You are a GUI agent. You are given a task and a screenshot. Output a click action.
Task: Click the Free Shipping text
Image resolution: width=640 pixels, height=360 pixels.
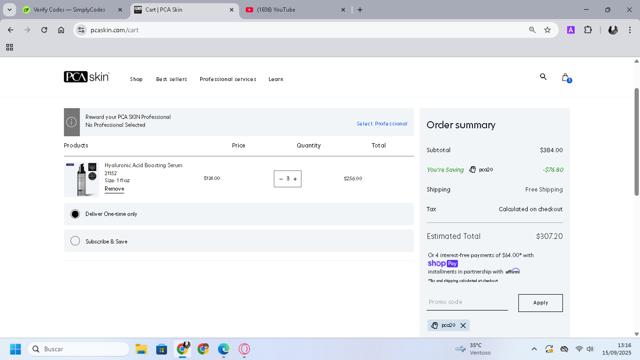click(544, 189)
